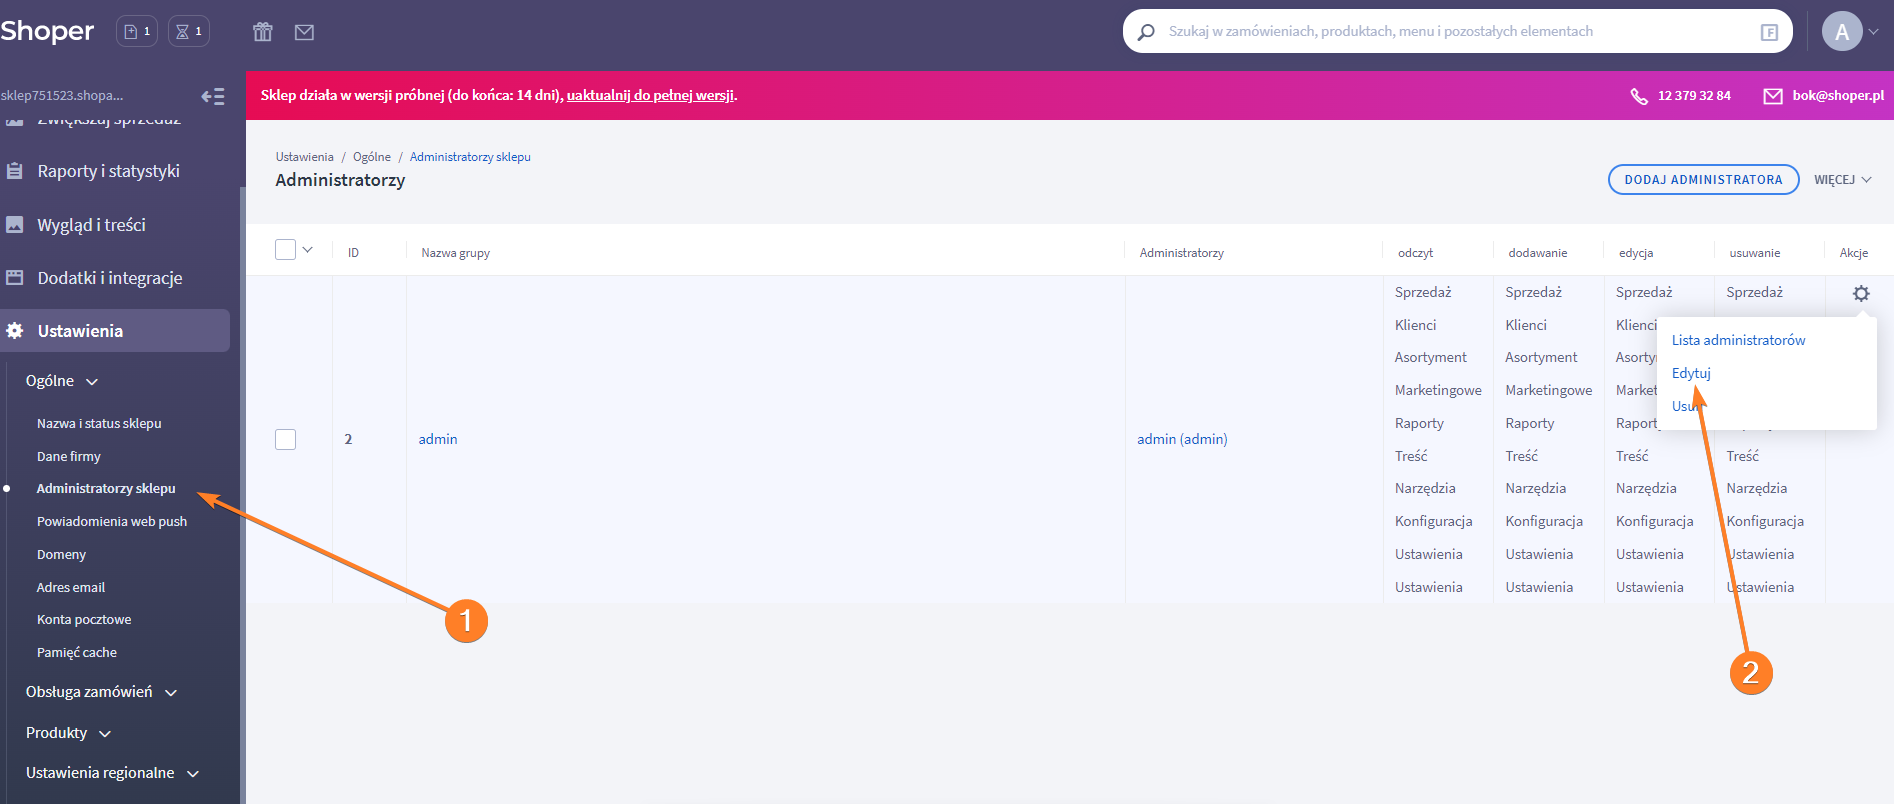Screen dimensions: 1894x804
Task: Click the odczyt column header
Action: tap(1416, 253)
